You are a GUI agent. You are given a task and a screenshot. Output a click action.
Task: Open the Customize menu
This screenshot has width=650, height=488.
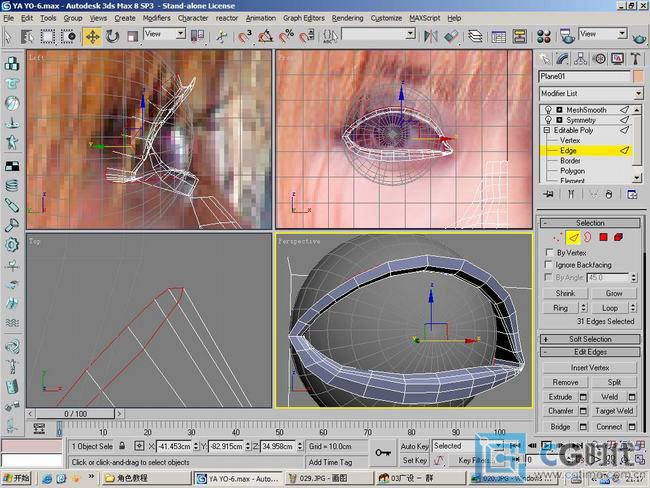coord(386,18)
